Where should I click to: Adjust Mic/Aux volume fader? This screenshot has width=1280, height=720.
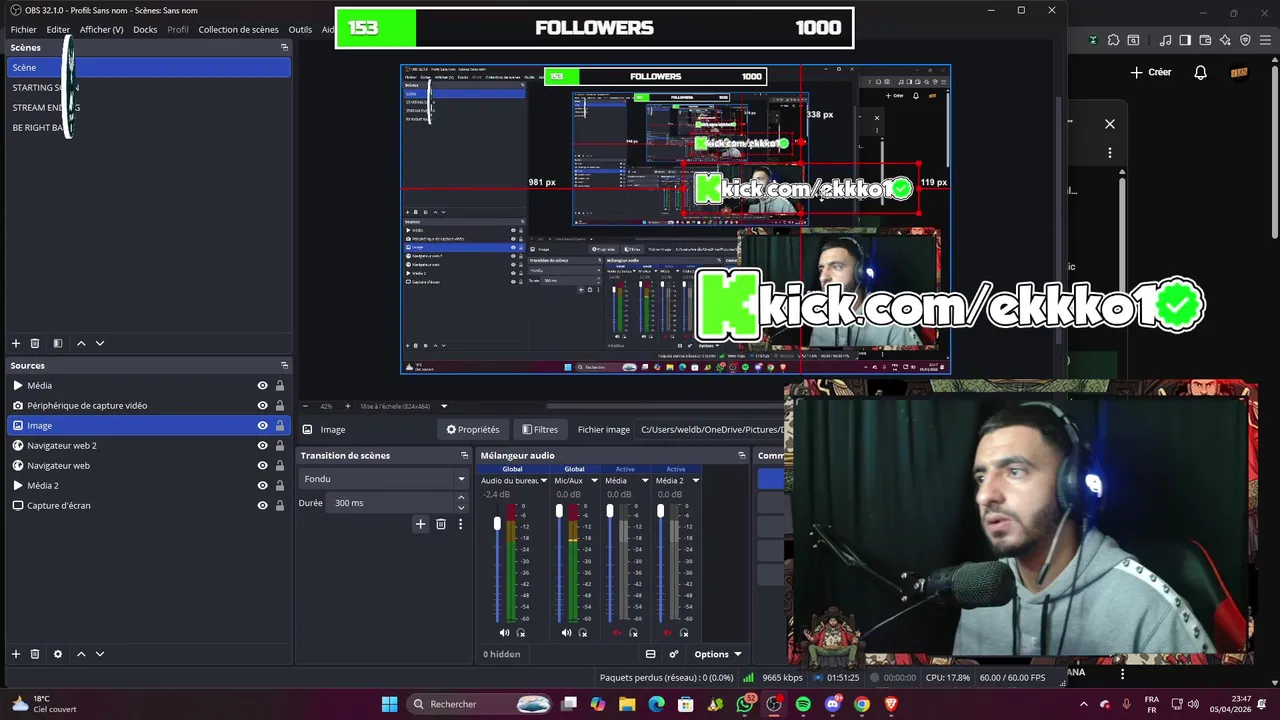pos(559,511)
